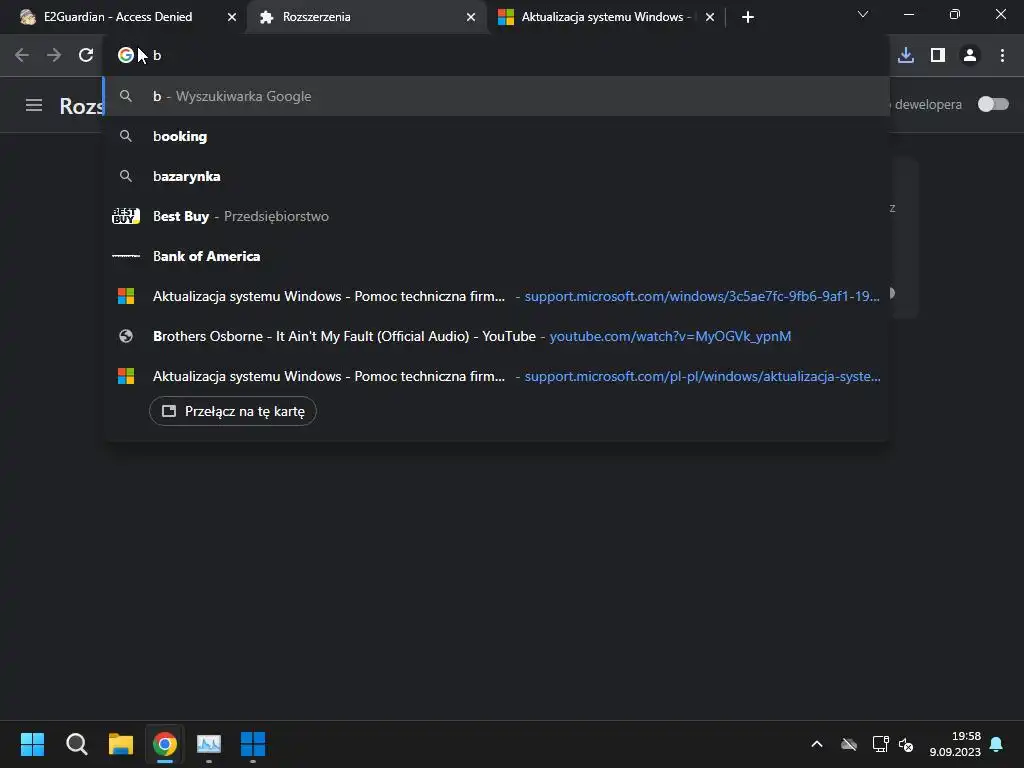
Task: Open File Explorer from the taskbar
Action: click(x=121, y=744)
